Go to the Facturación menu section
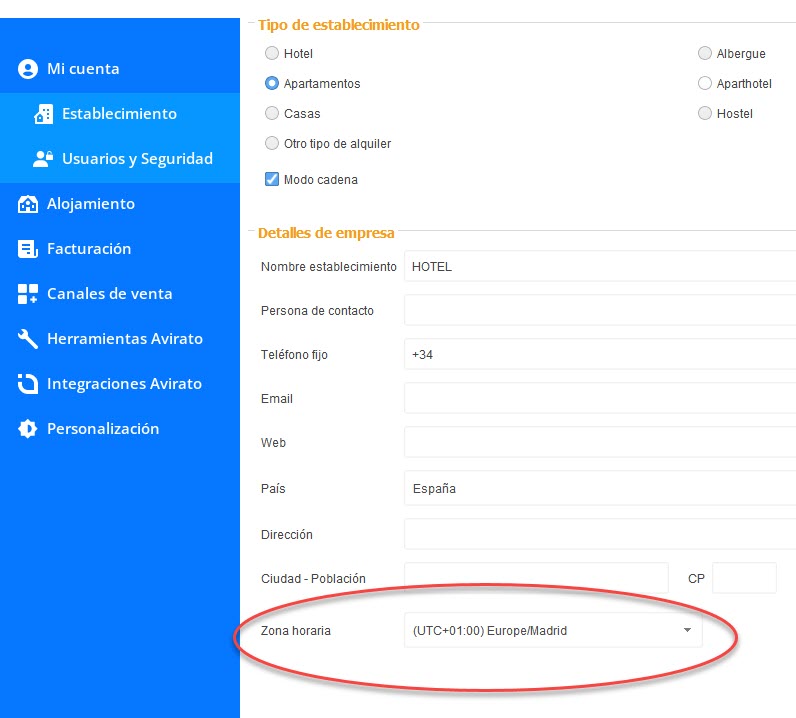This screenshot has width=796, height=718. tap(89, 249)
